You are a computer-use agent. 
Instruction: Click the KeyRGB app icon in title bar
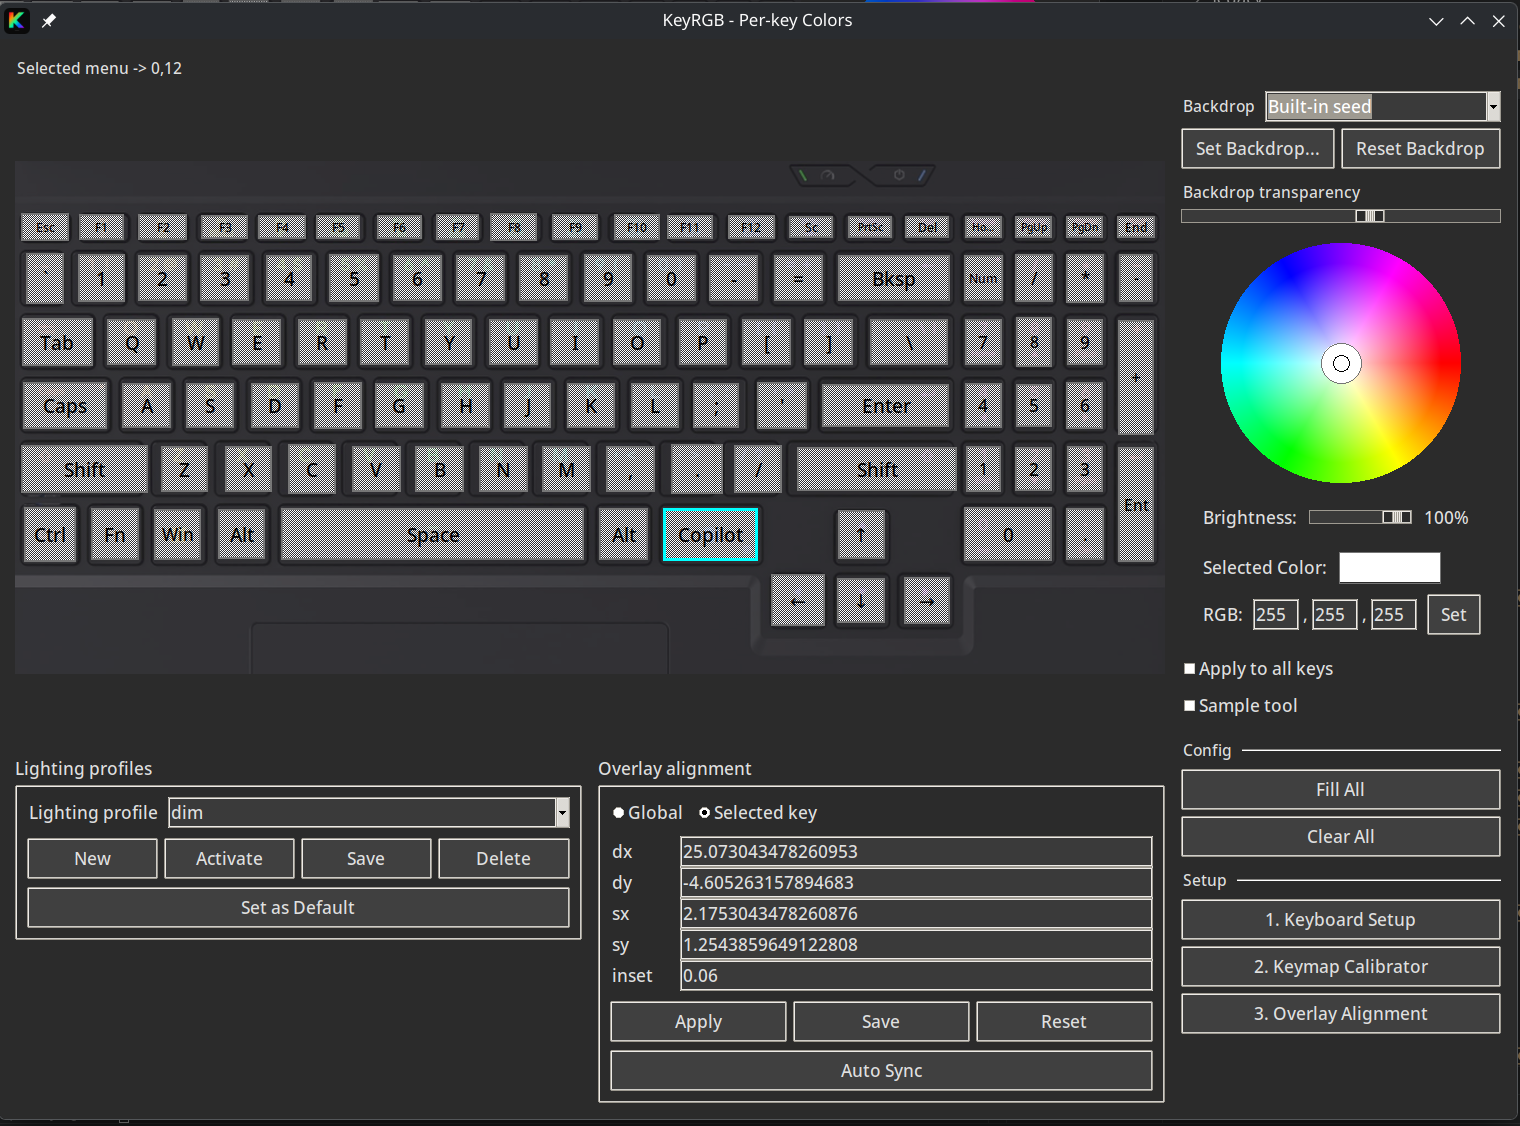point(17,20)
